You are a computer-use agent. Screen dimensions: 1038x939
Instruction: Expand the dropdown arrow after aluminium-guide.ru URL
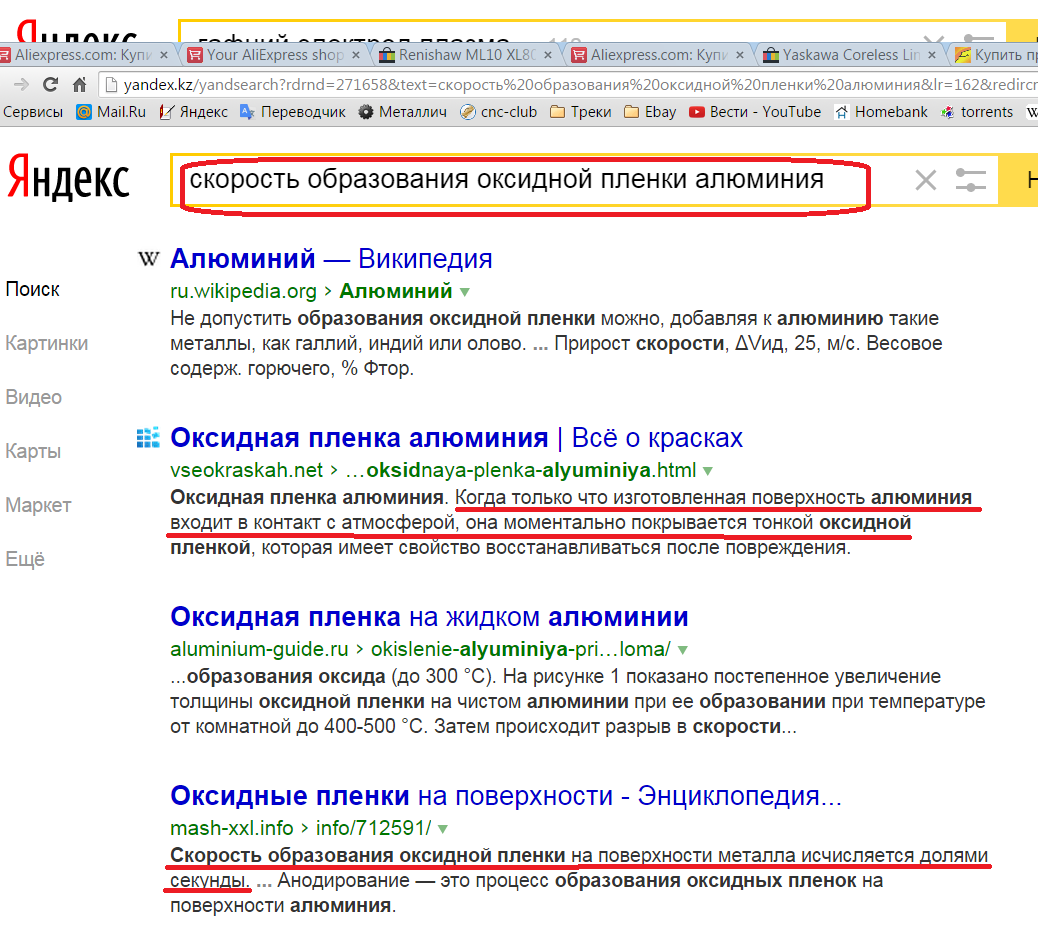coord(683,650)
